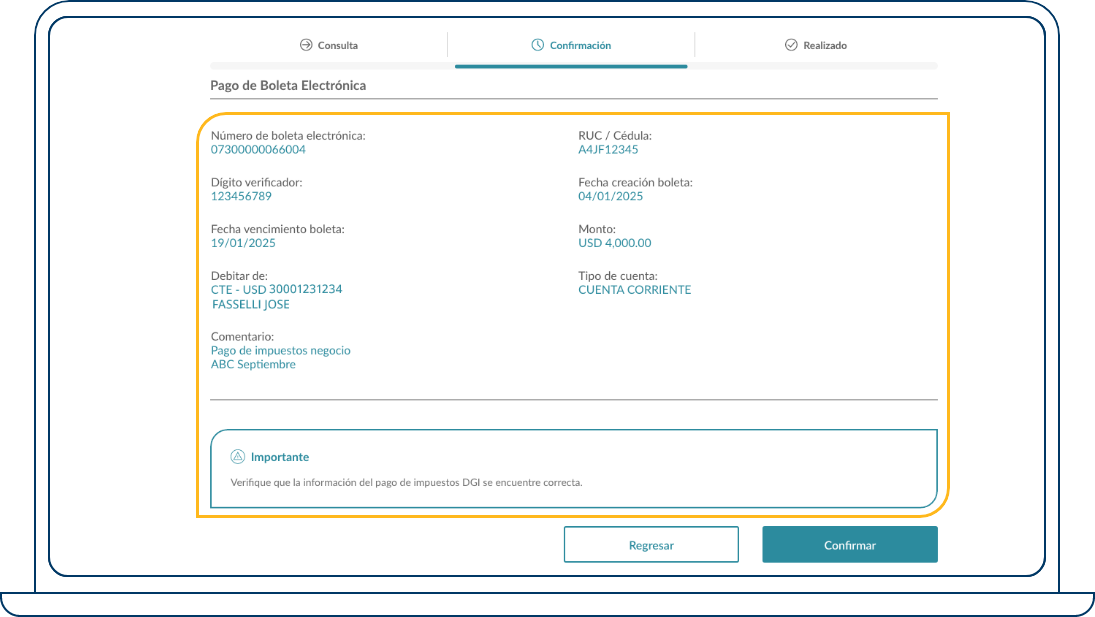Click the due date 19/01/2025
Viewport: 1095px width, 617px height.
click(243, 243)
